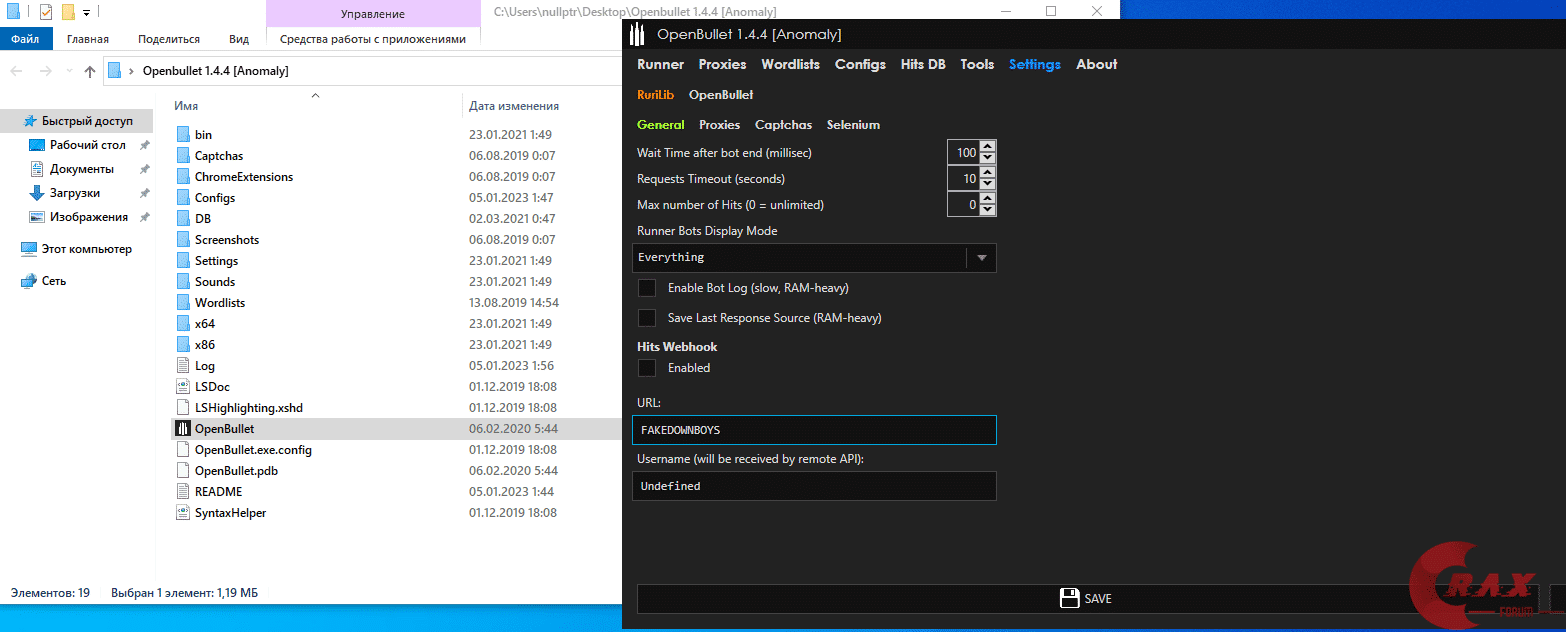This screenshot has height=632, width=1566.
Task: Open Изображения in quick access
Action: click(x=89, y=217)
